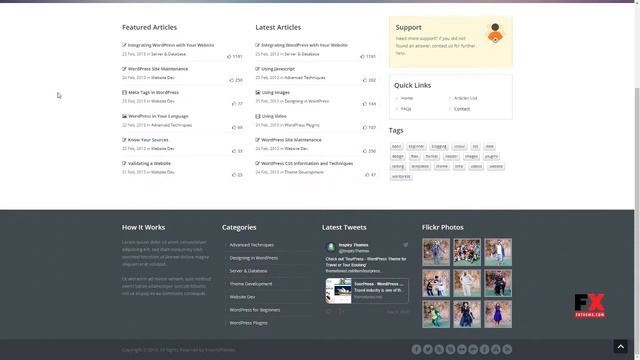Open Flickr photo of woman in purple dress

[498, 314]
